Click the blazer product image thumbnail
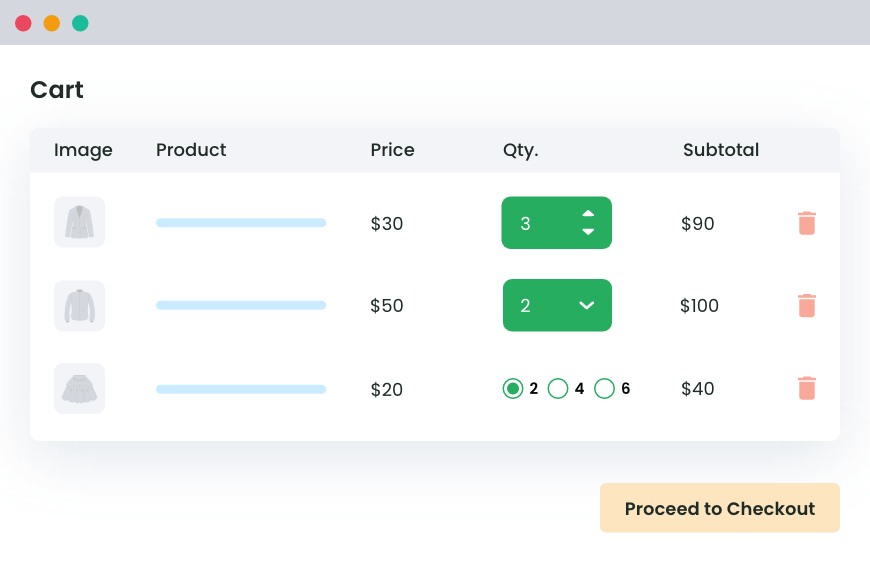870x570 pixels. [79, 222]
